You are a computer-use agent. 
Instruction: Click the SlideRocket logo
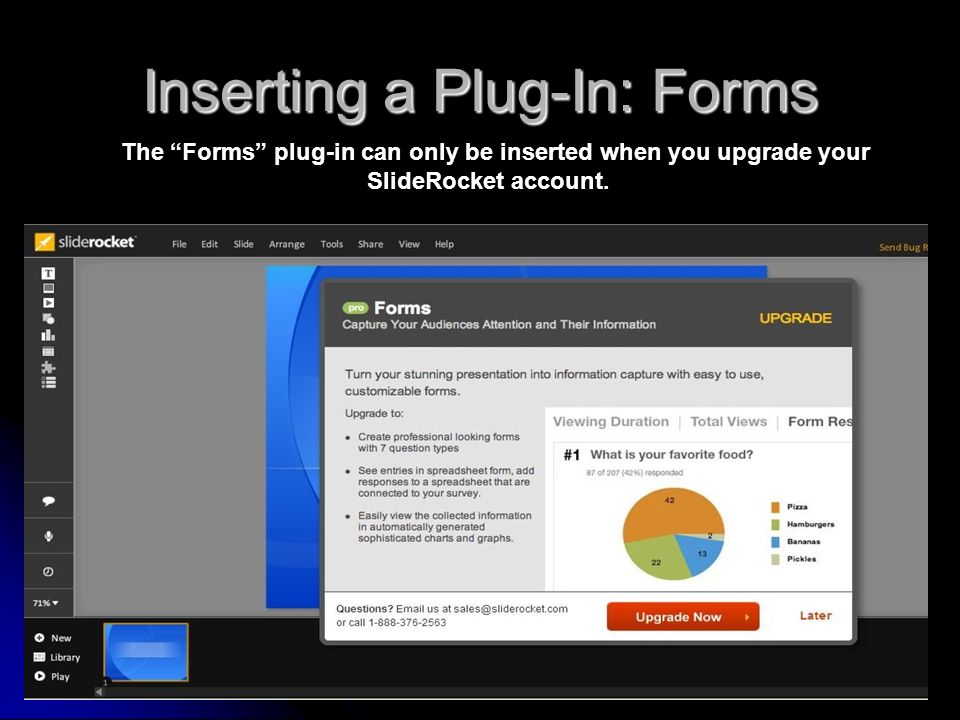(x=84, y=242)
